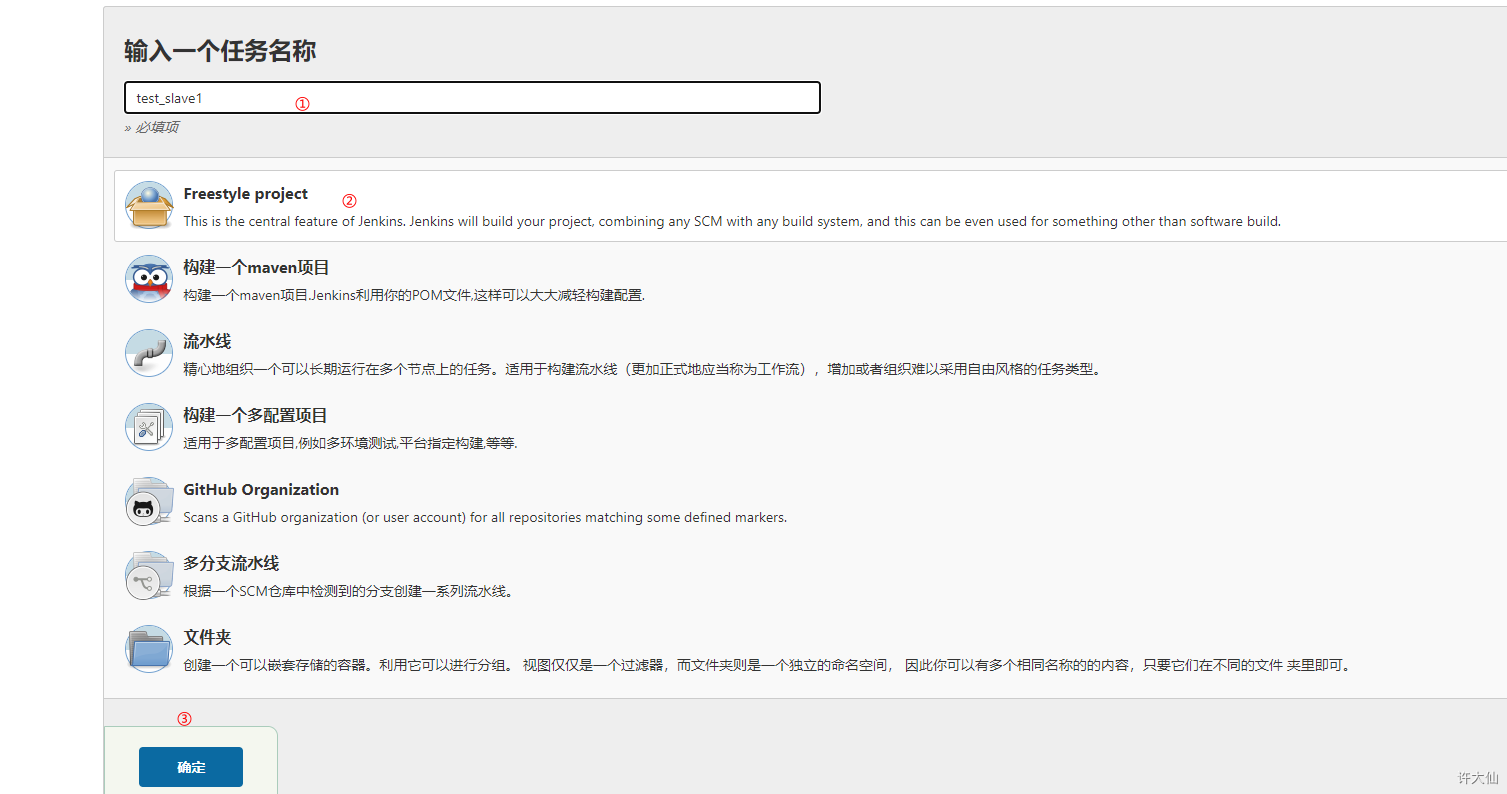Select the 构建一个maven项目 title

tap(257, 268)
